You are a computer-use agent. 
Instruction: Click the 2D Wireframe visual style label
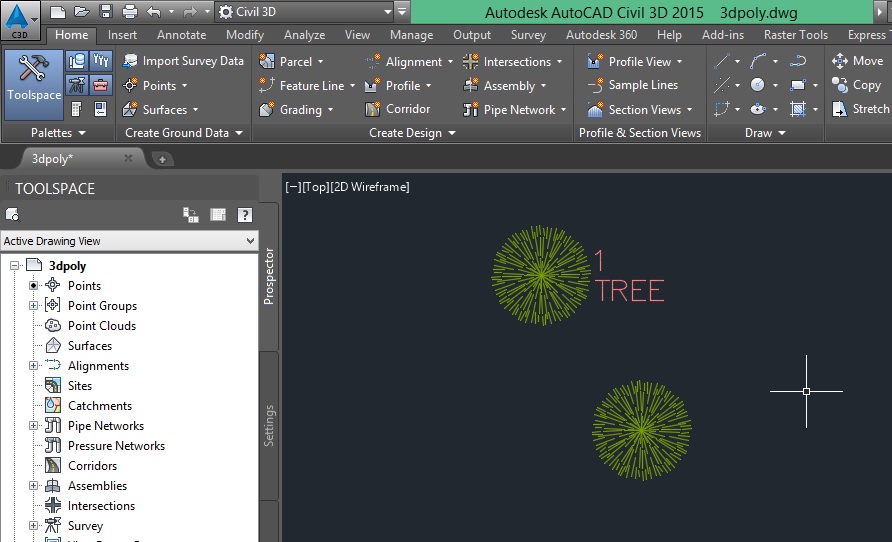pyautogui.click(x=371, y=187)
